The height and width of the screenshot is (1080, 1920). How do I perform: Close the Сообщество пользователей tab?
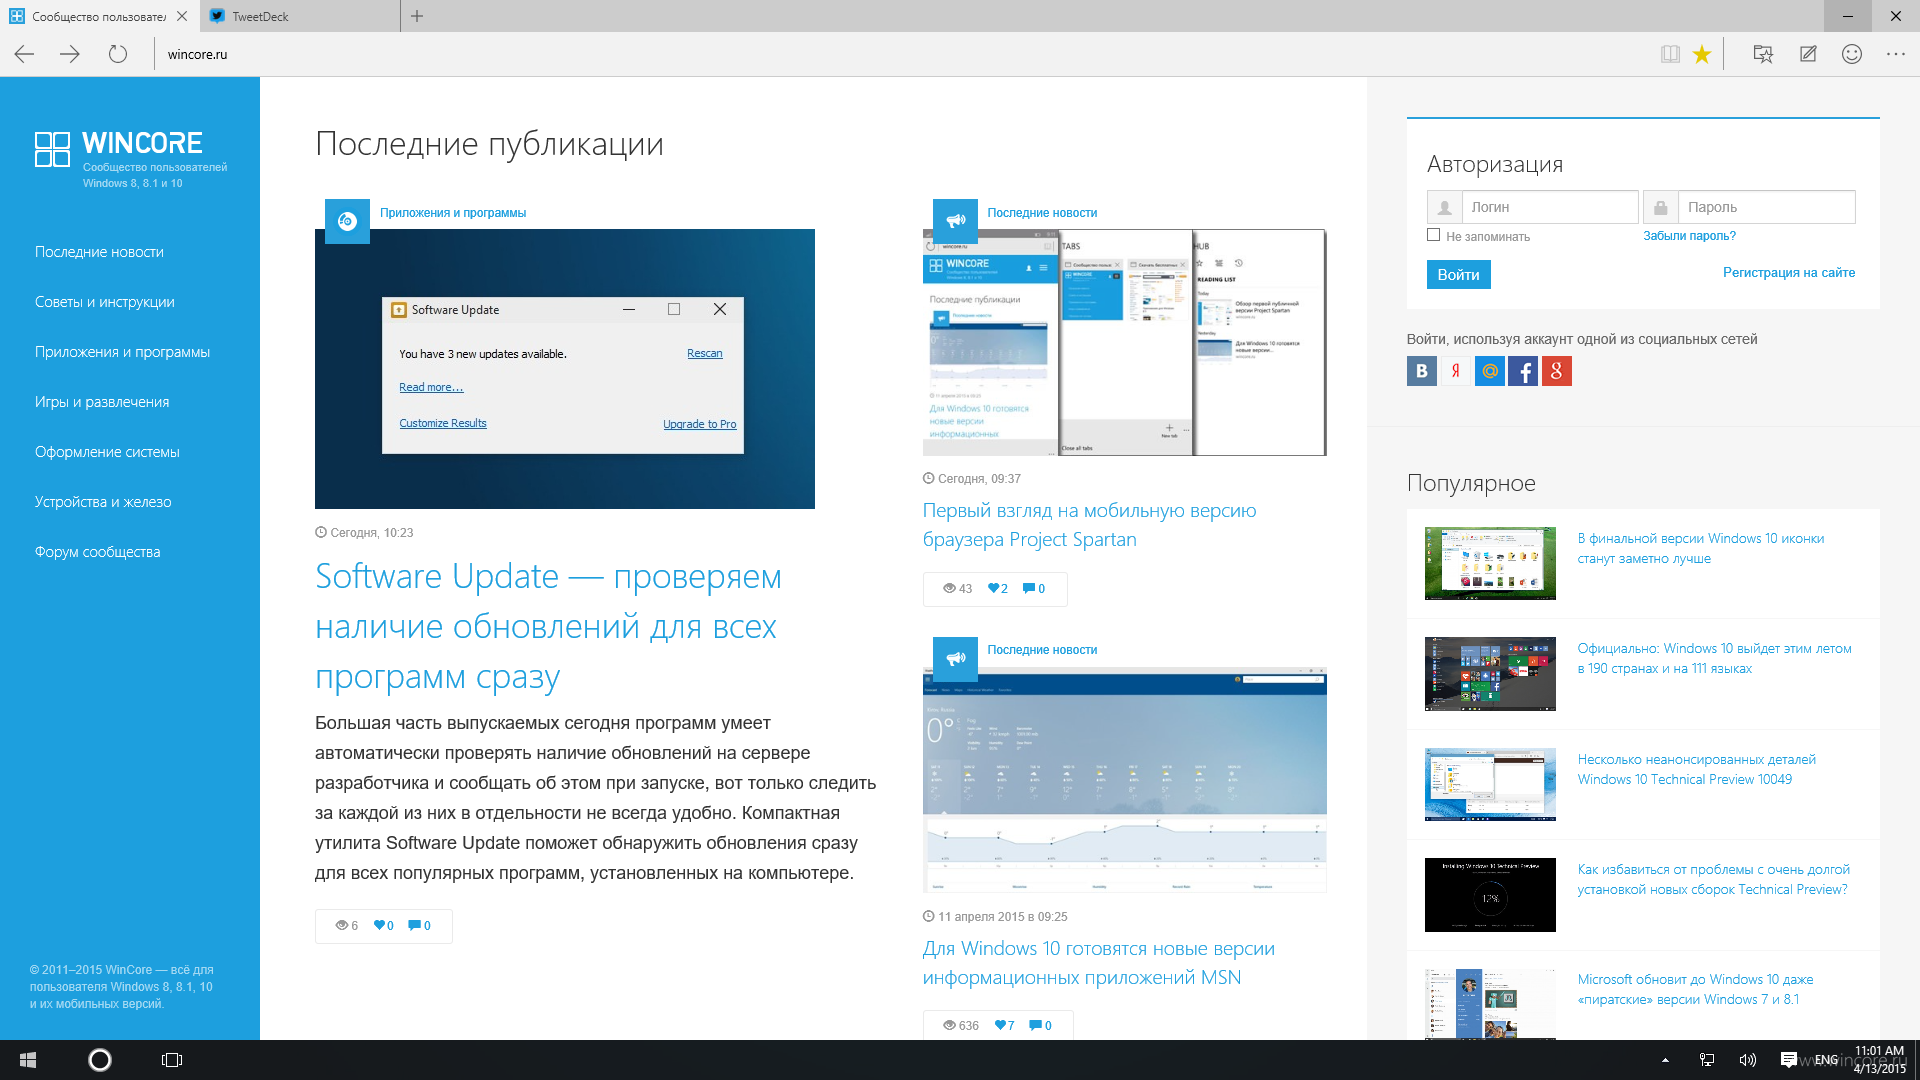coord(182,16)
